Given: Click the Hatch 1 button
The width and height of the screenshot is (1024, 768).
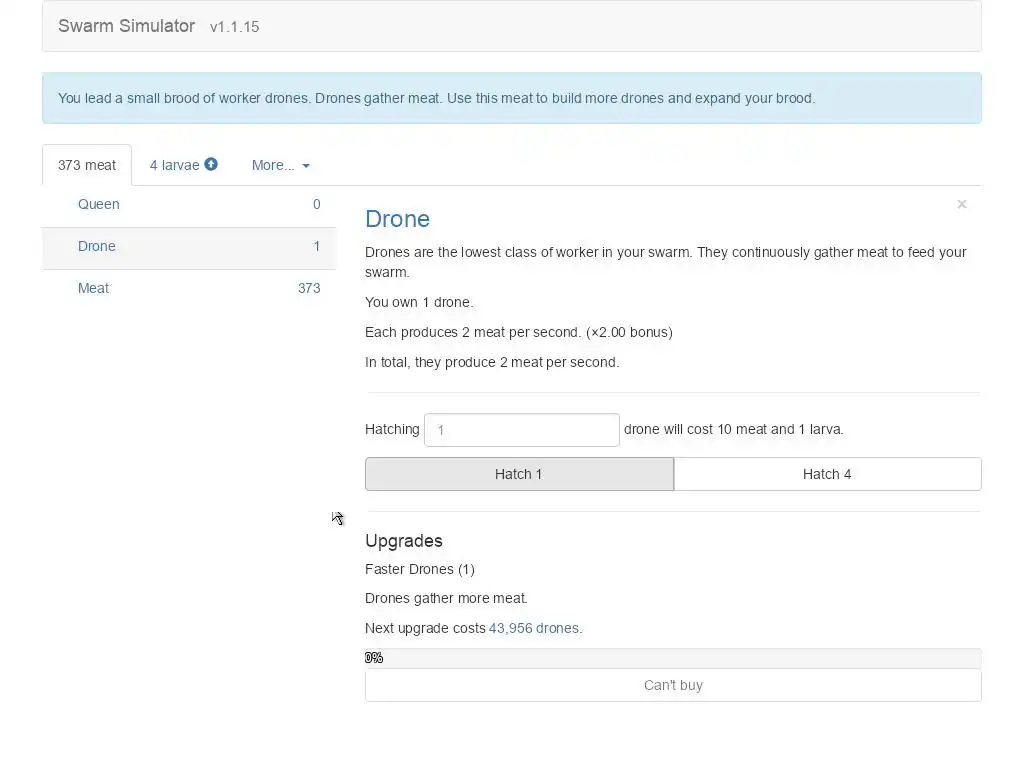Looking at the screenshot, I should 519,474.
